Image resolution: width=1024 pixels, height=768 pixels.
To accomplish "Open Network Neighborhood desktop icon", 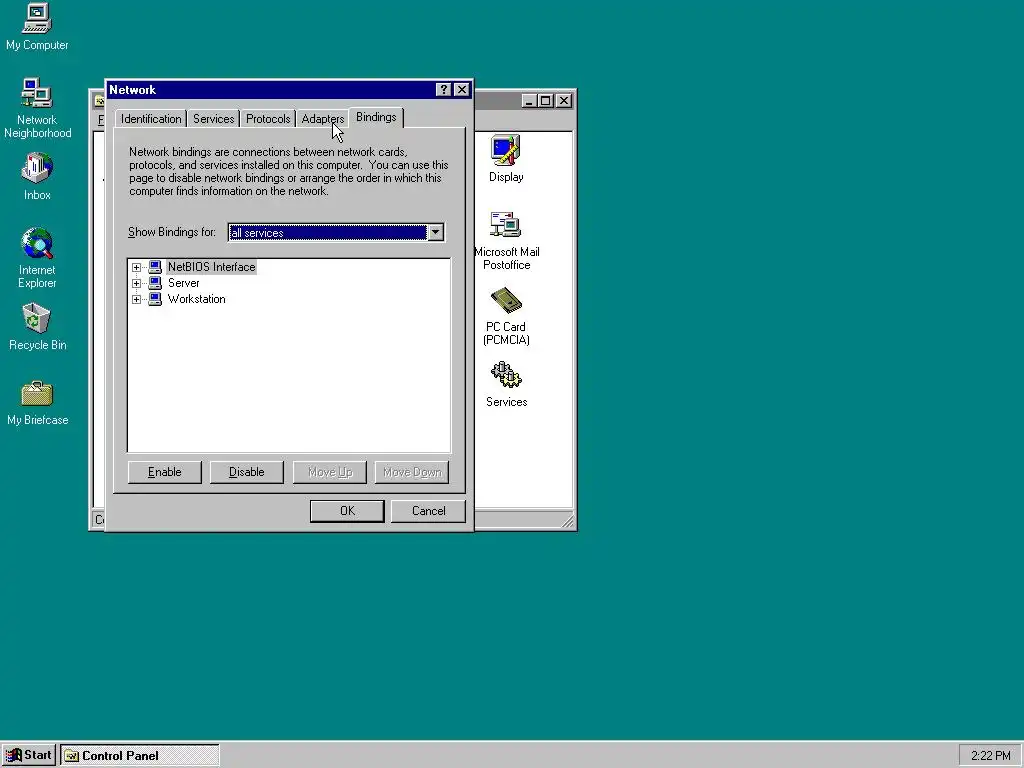I will tap(37, 108).
